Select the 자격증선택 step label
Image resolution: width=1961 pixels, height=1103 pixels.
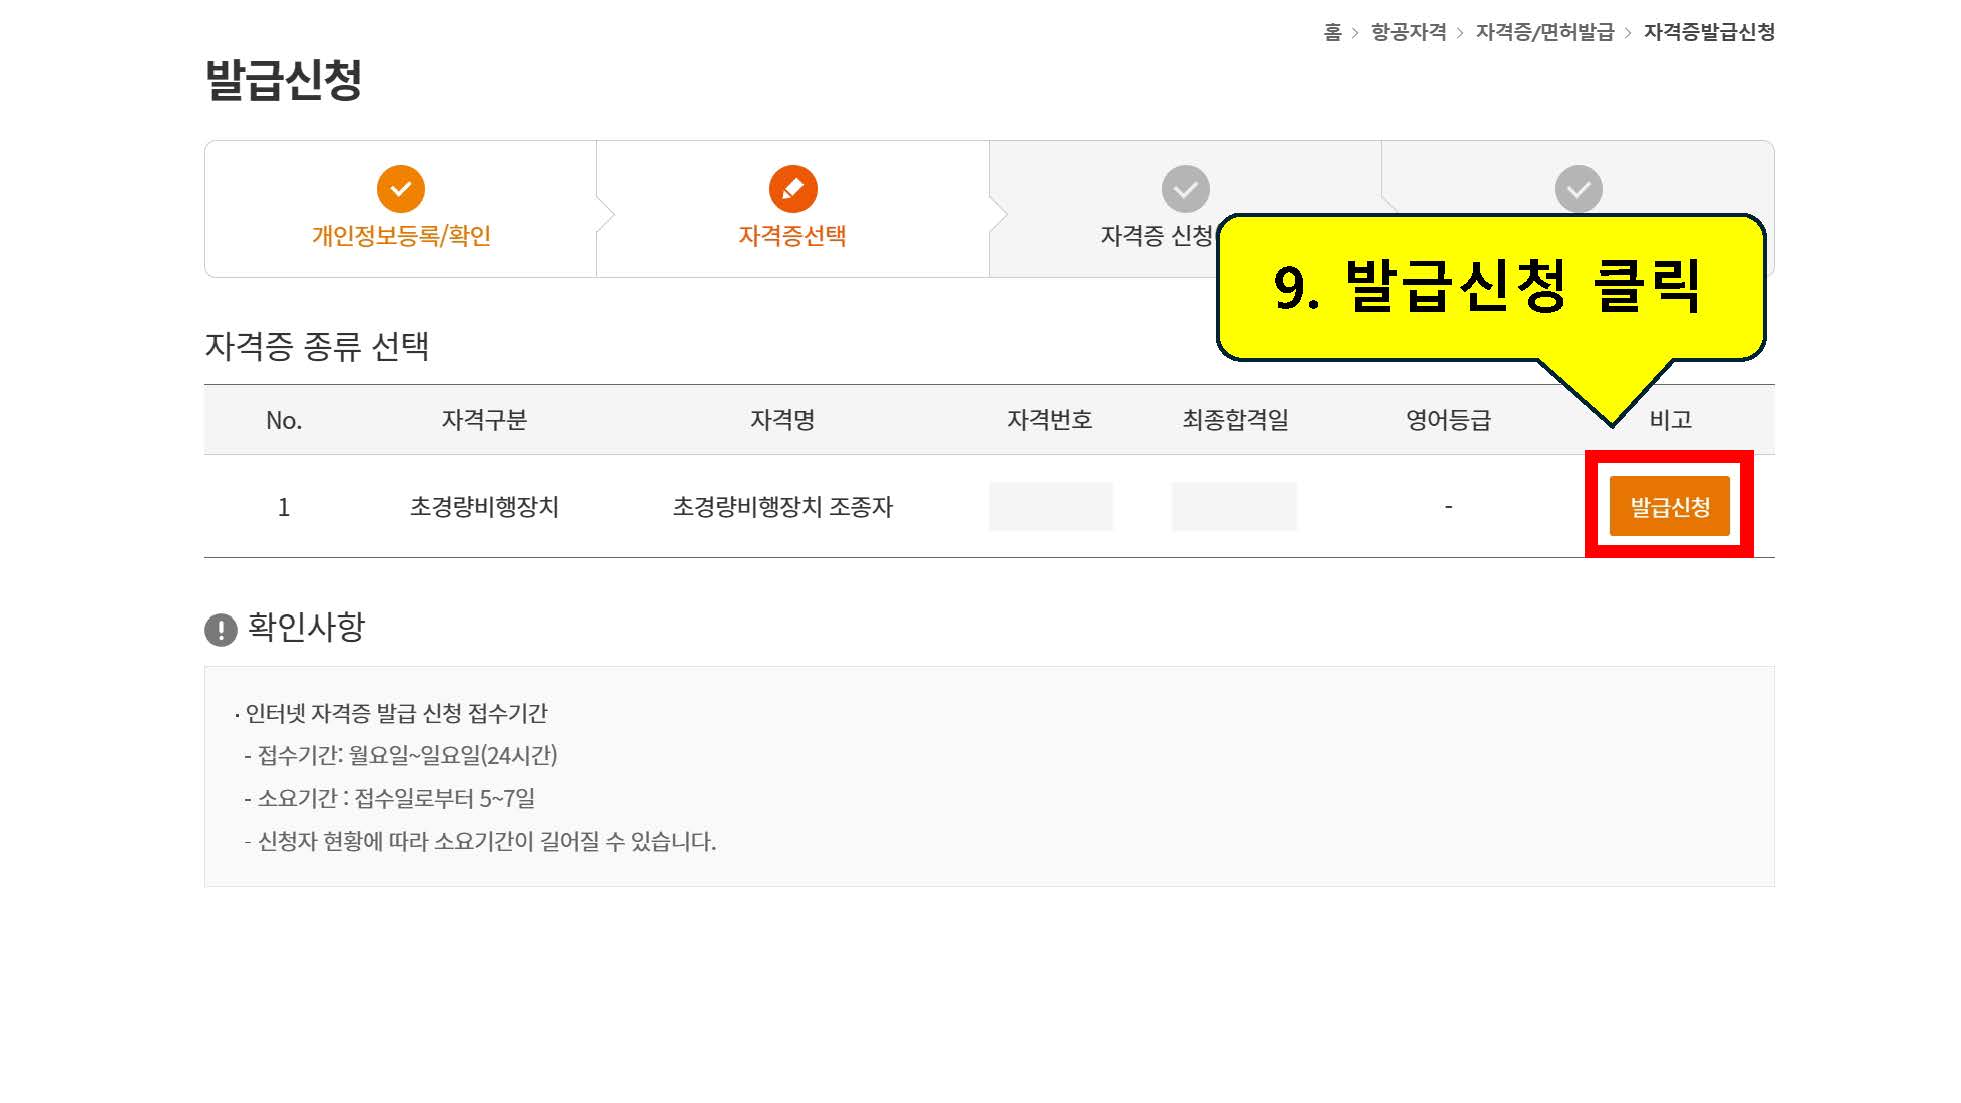(x=793, y=236)
